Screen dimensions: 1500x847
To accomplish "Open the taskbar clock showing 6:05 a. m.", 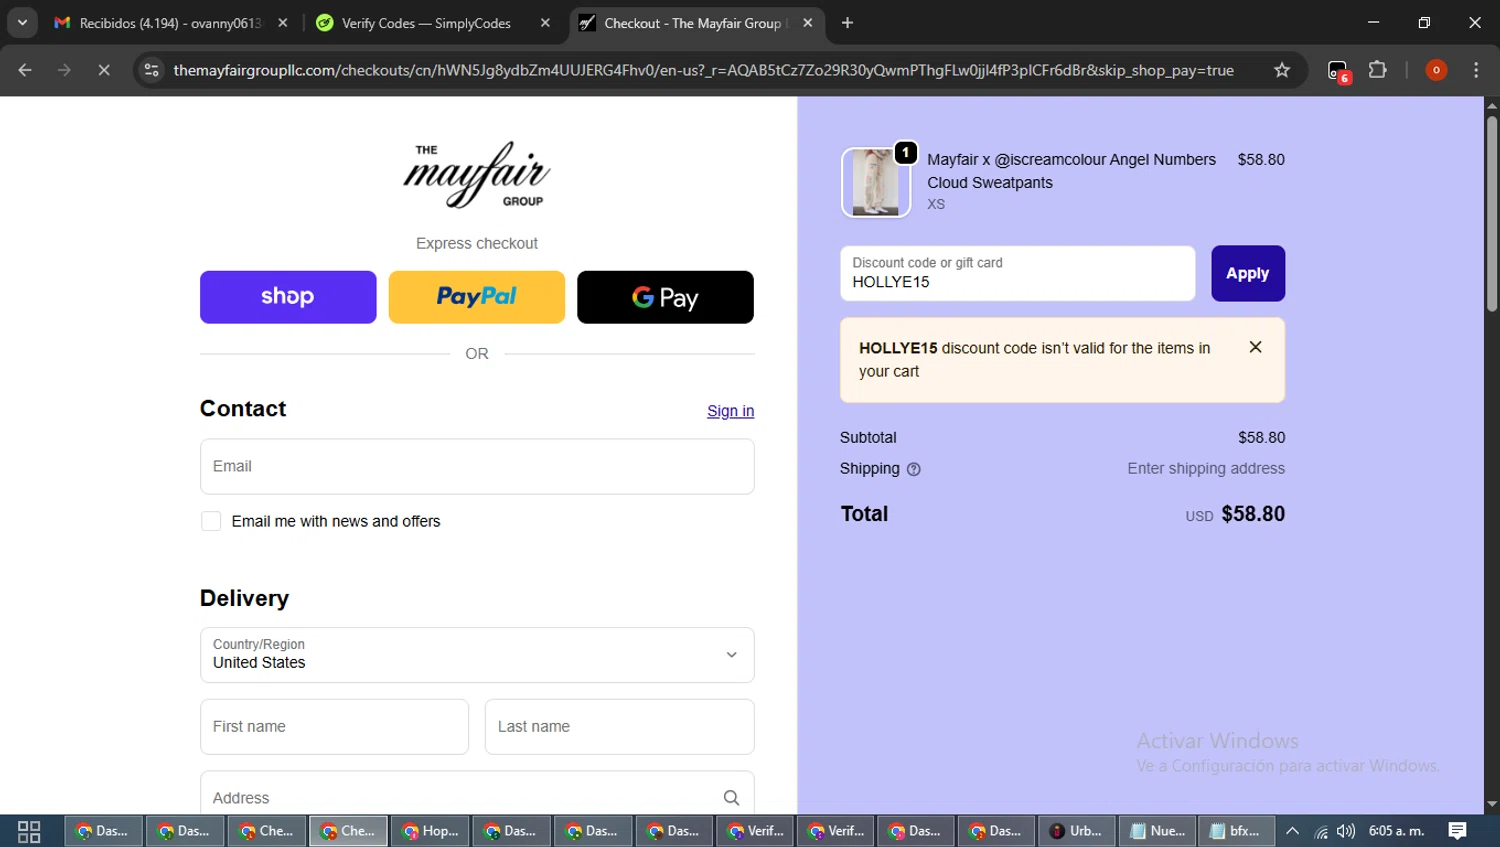I will (1396, 831).
